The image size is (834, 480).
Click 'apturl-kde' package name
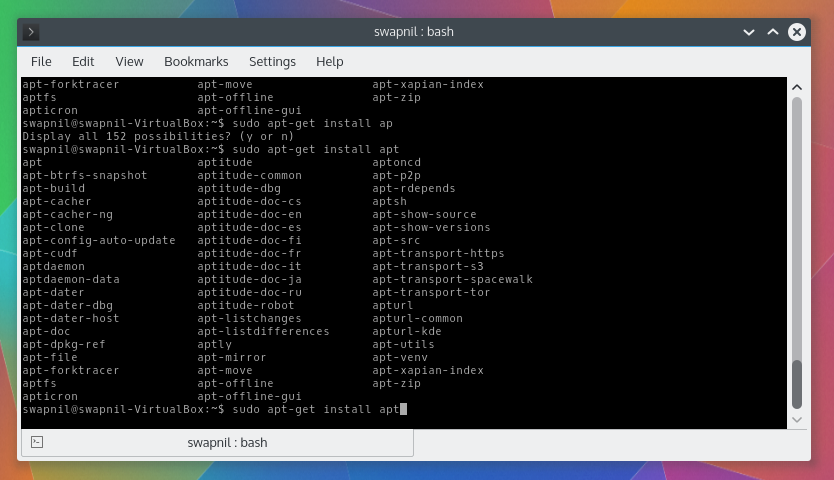click(x=407, y=332)
